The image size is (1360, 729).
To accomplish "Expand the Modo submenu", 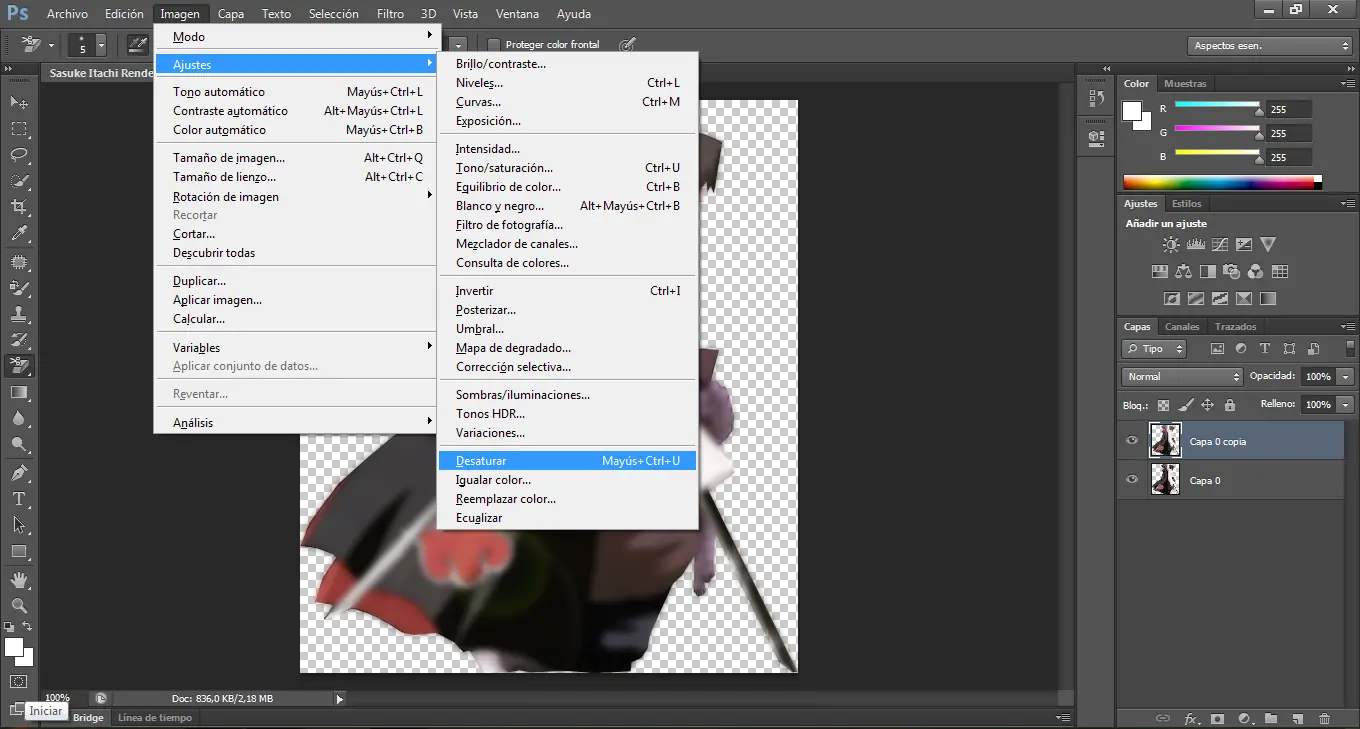I will [x=297, y=36].
